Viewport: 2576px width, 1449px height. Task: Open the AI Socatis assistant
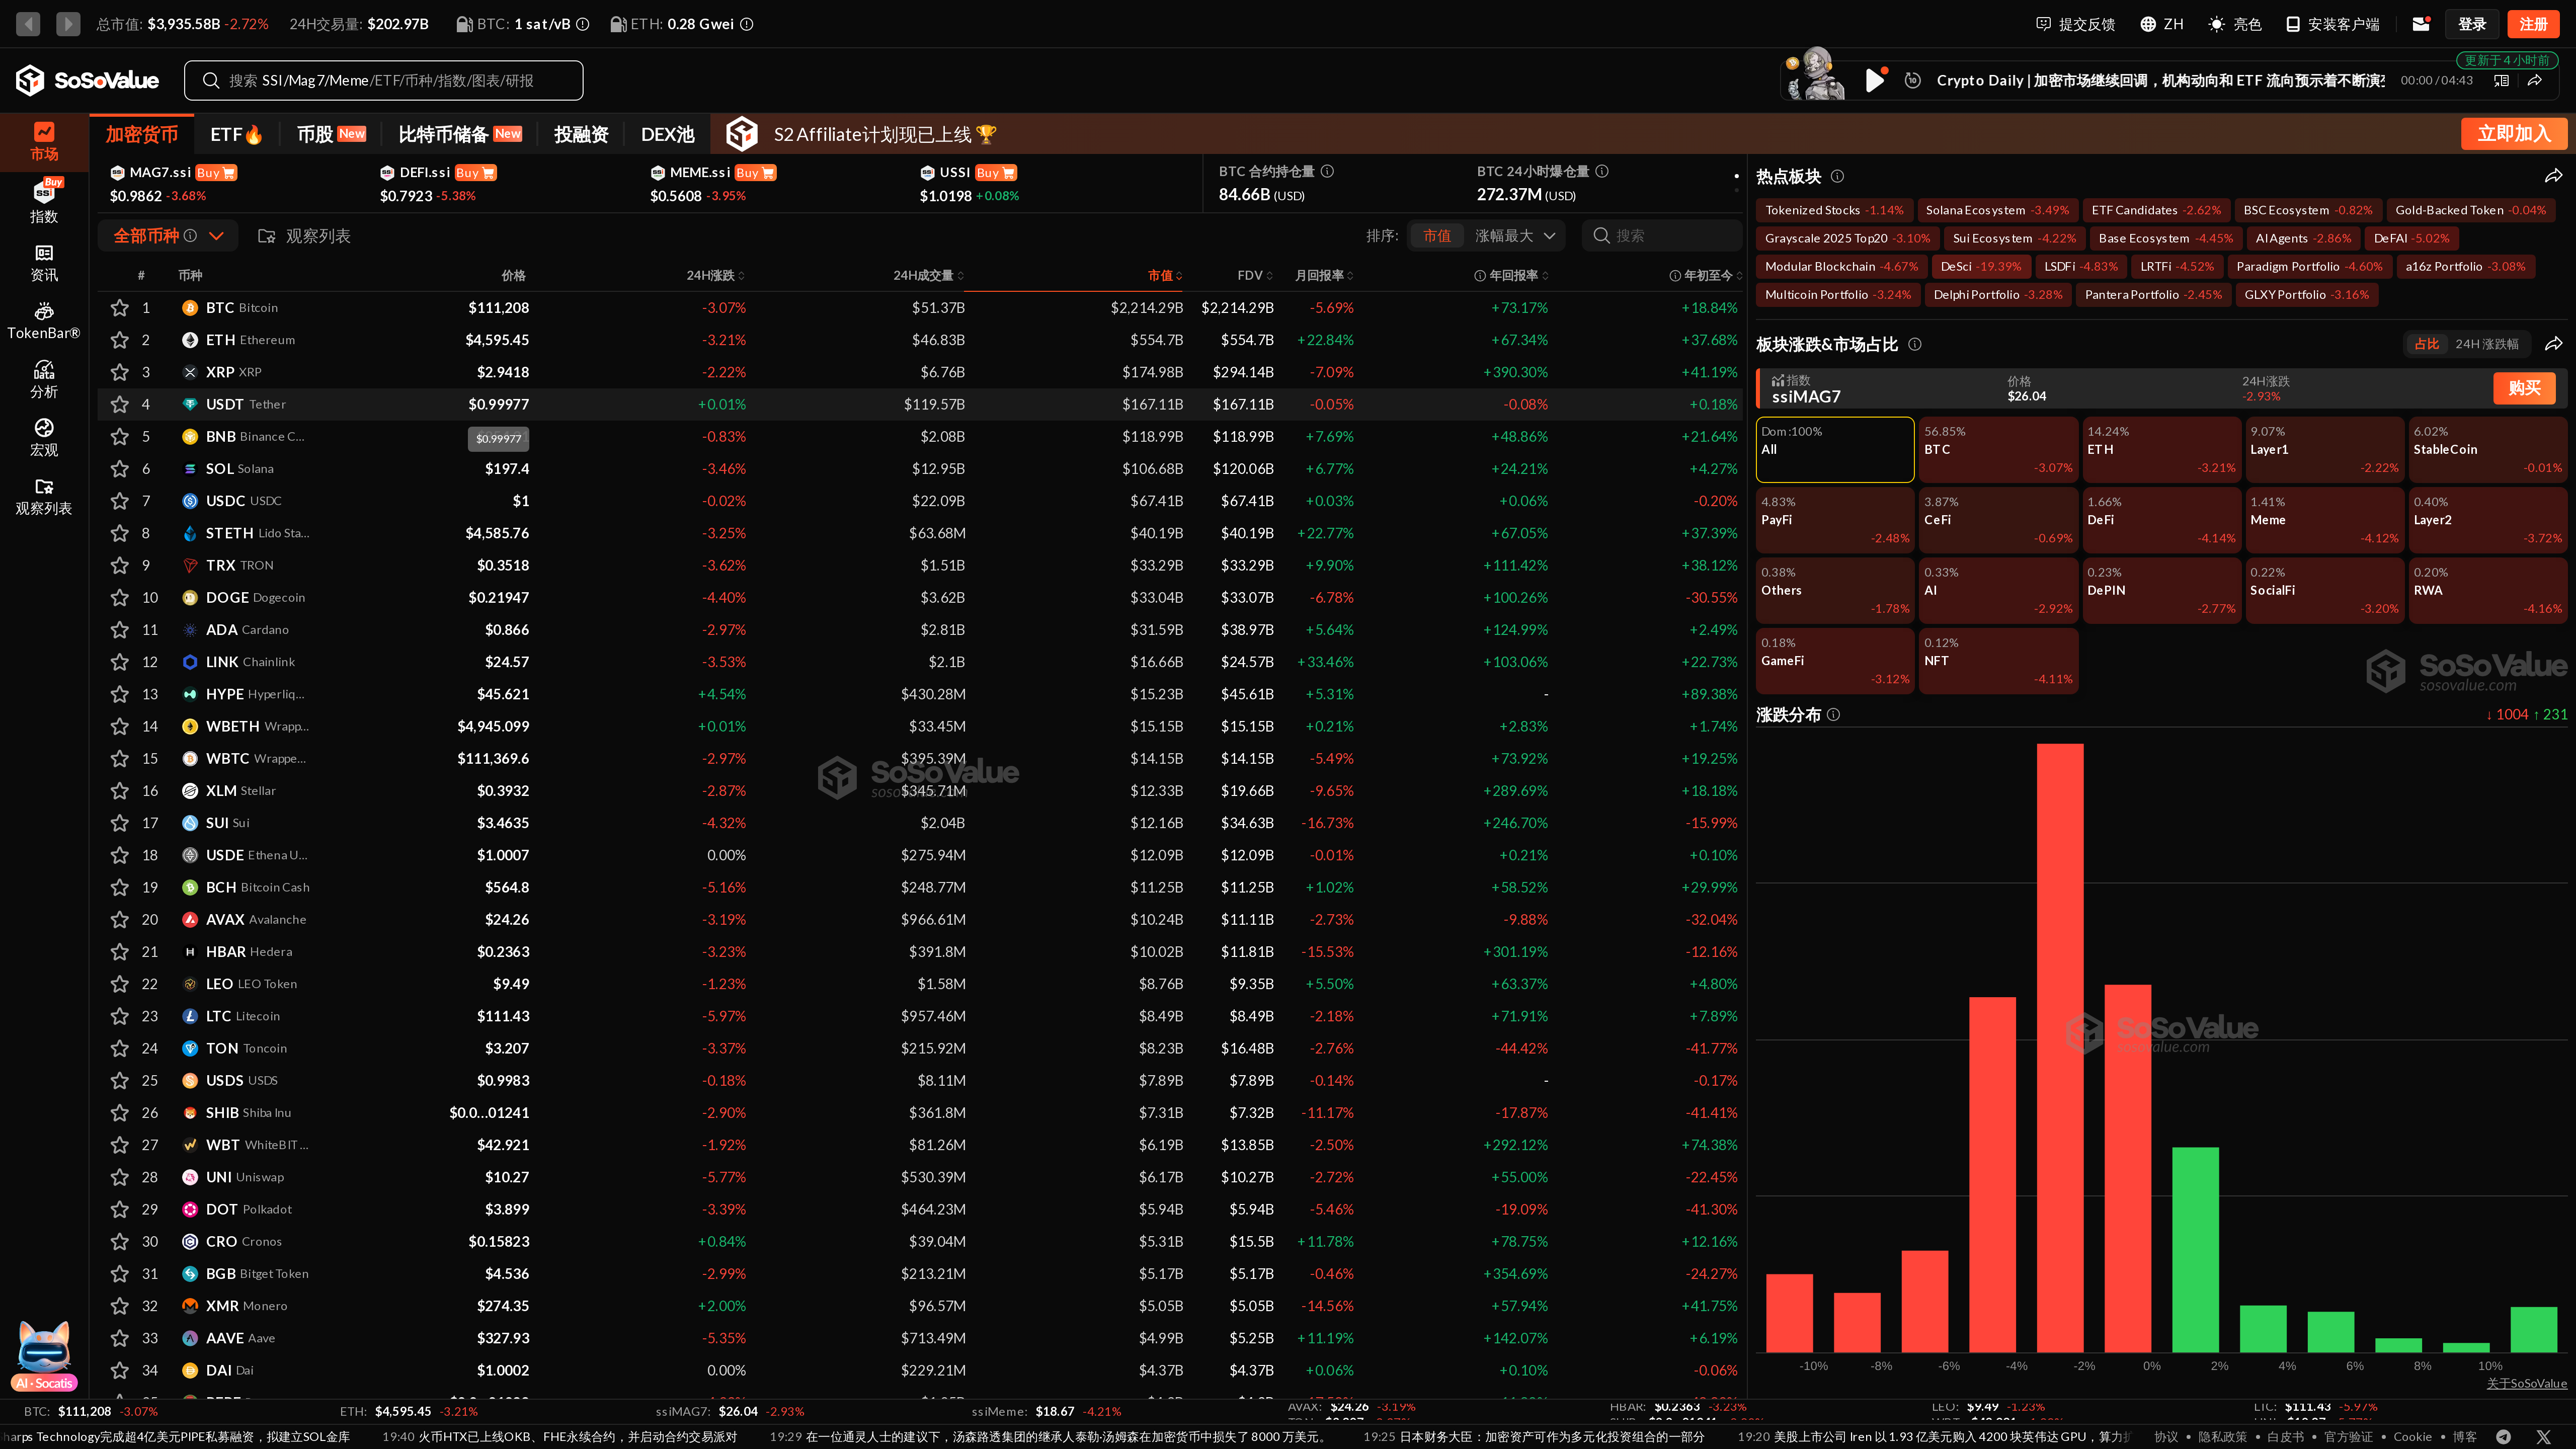tap(44, 1355)
